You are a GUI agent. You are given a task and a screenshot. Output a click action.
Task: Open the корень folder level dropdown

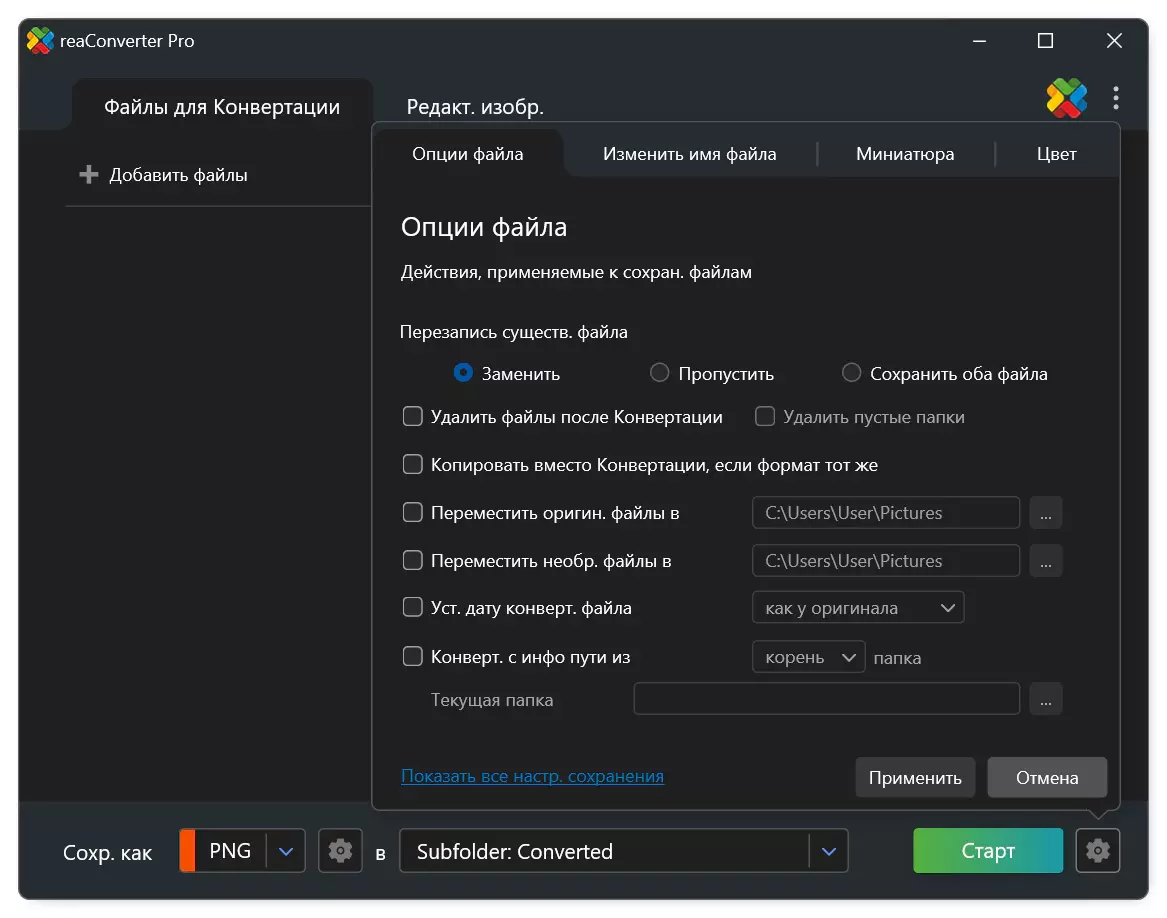808,657
